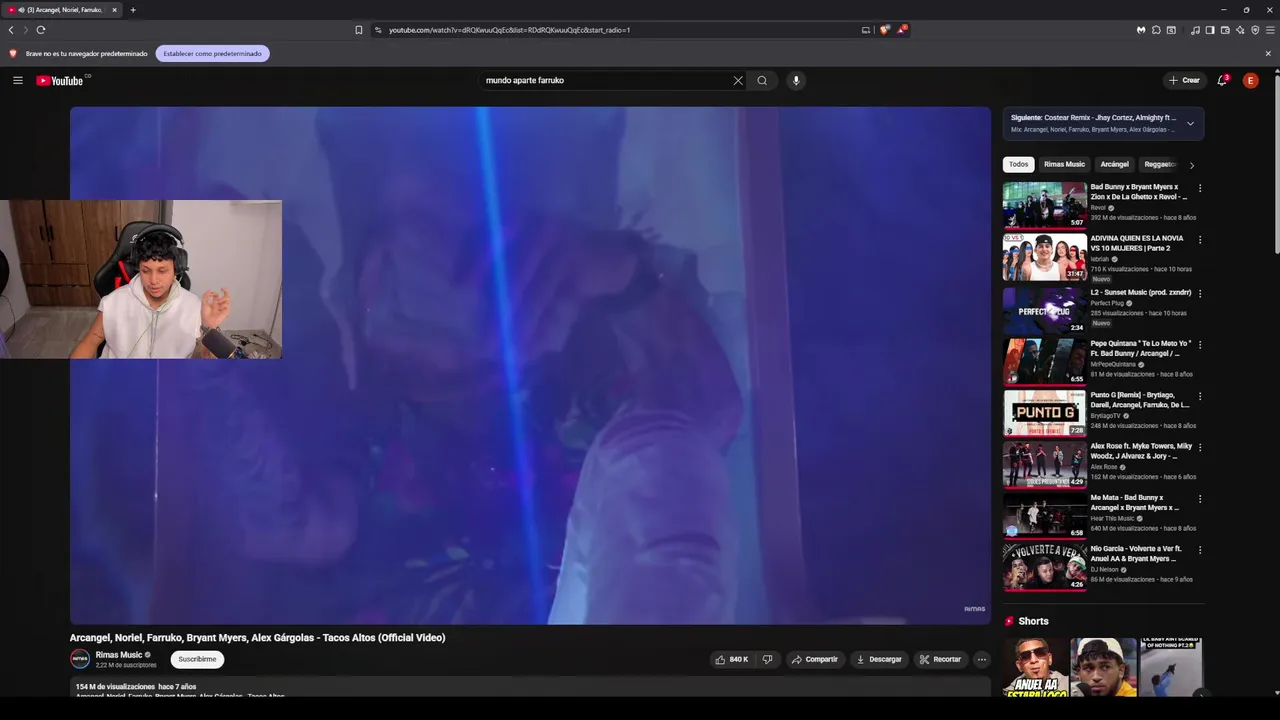Open the notifications bell
1280x720 pixels.
[x=1222, y=80]
